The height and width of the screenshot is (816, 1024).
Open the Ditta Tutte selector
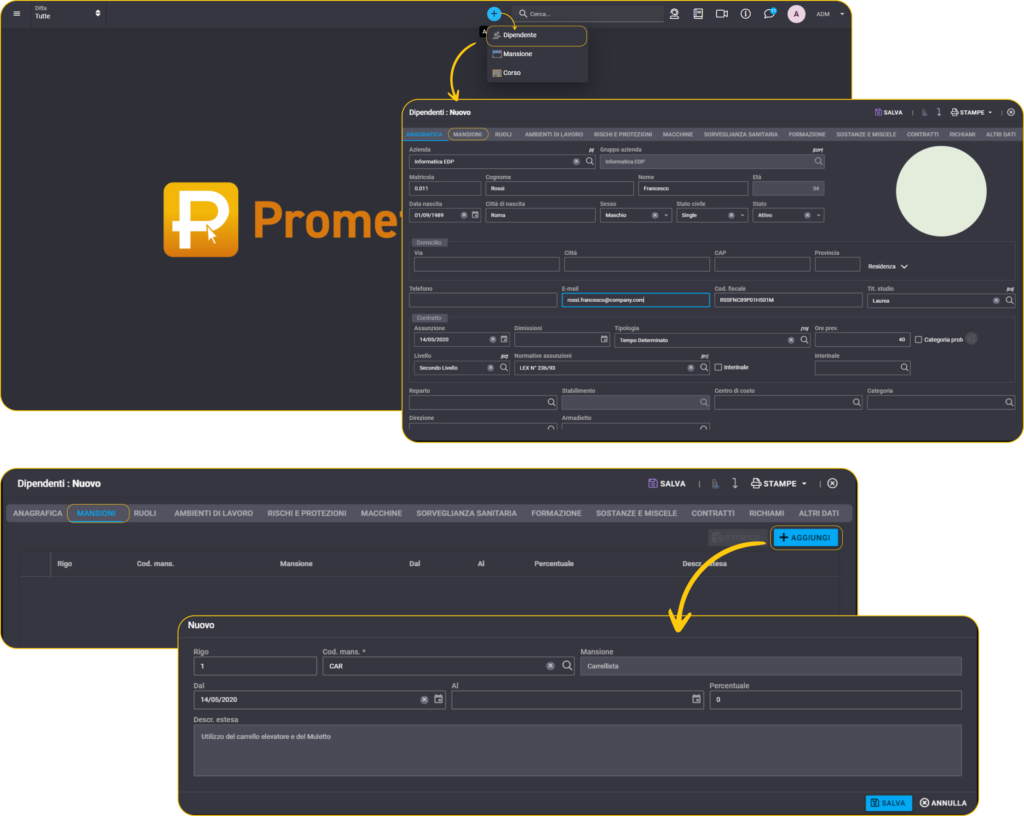pyautogui.click(x=68, y=13)
